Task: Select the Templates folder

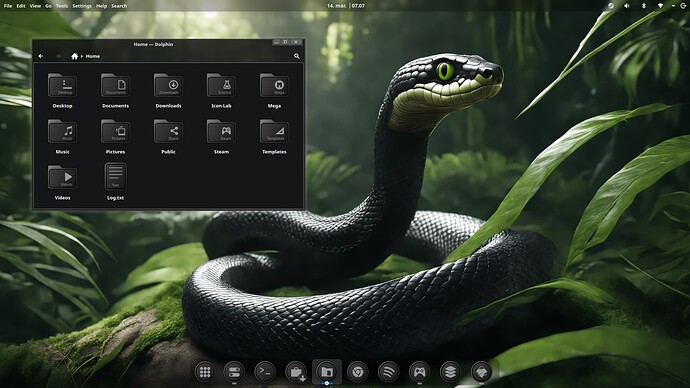Action: (274, 132)
